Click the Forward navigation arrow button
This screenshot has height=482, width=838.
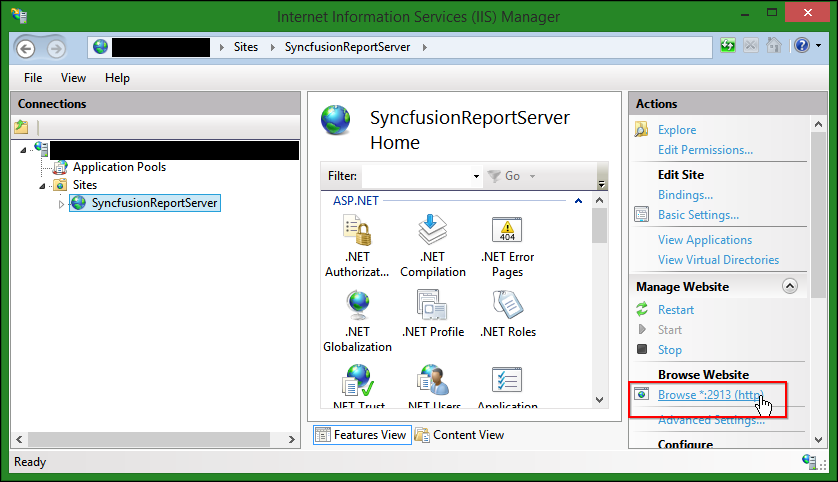(56, 49)
